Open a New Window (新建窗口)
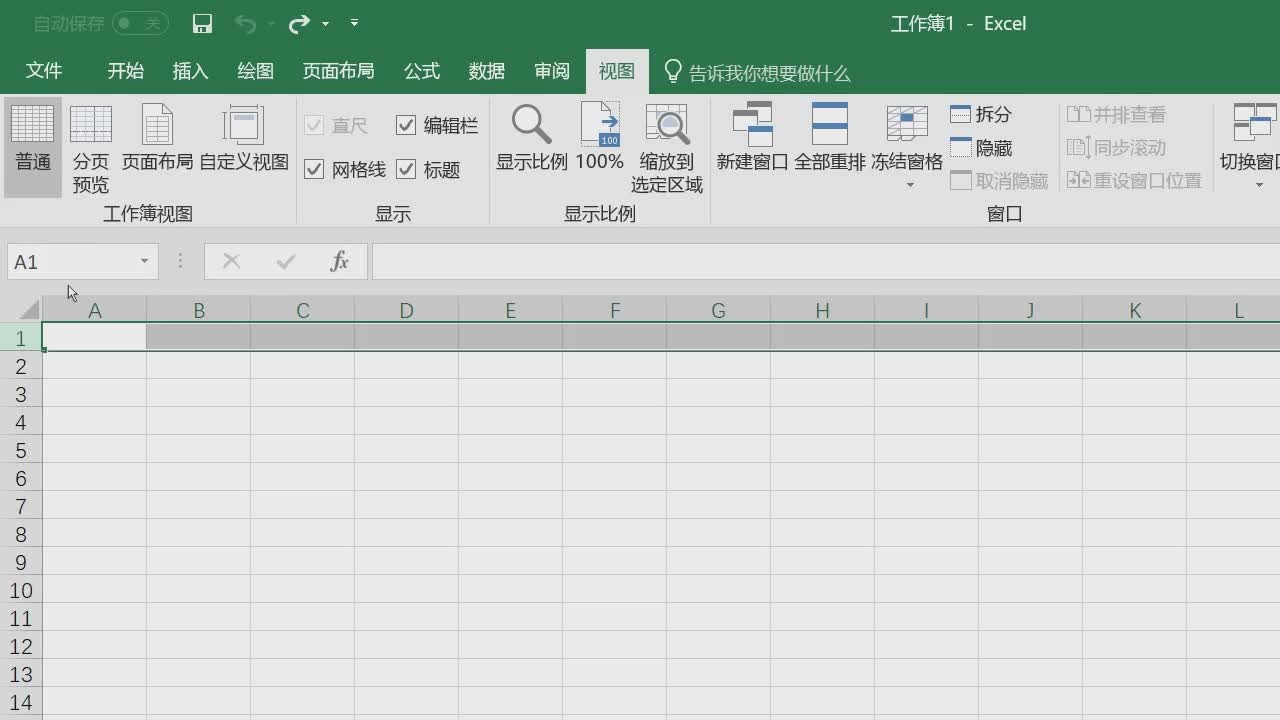 [x=752, y=138]
